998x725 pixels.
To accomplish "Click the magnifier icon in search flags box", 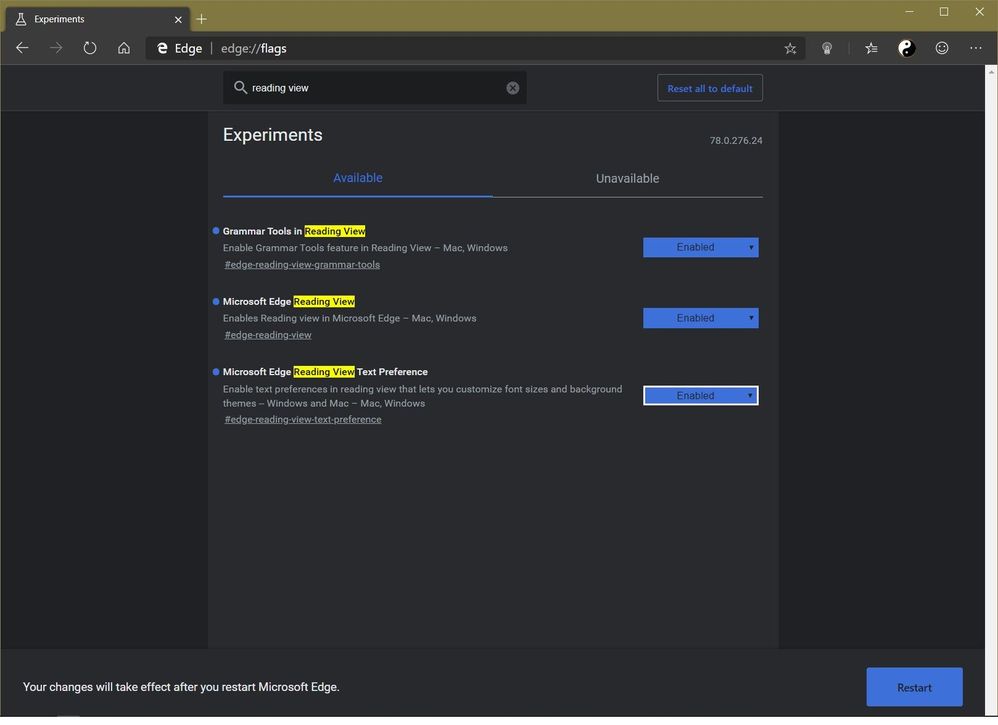I will click(240, 88).
